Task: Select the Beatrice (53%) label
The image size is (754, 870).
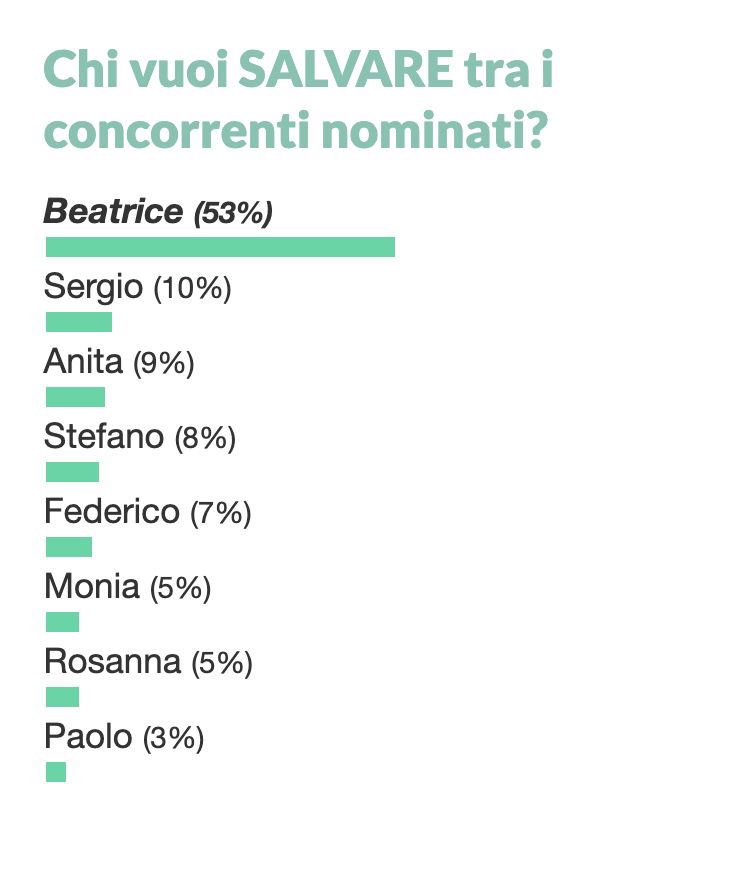Action: 158,212
